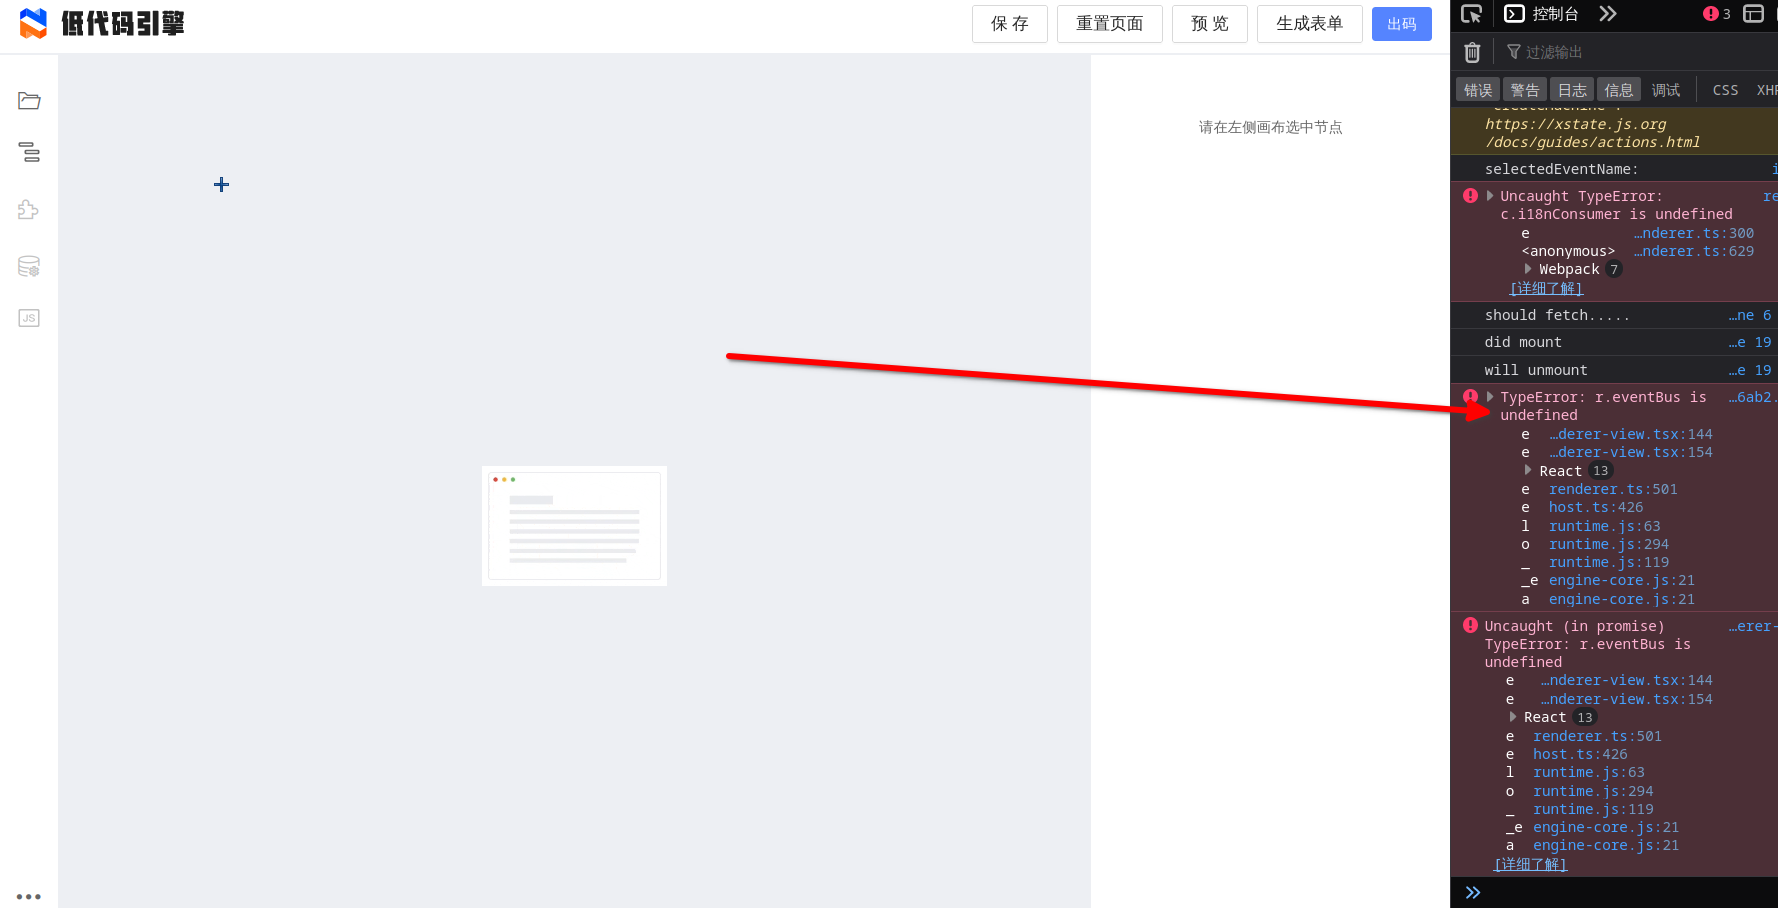The height and width of the screenshot is (908, 1778).
Task: Toggle the 警告 console filter
Action: 1524,89
